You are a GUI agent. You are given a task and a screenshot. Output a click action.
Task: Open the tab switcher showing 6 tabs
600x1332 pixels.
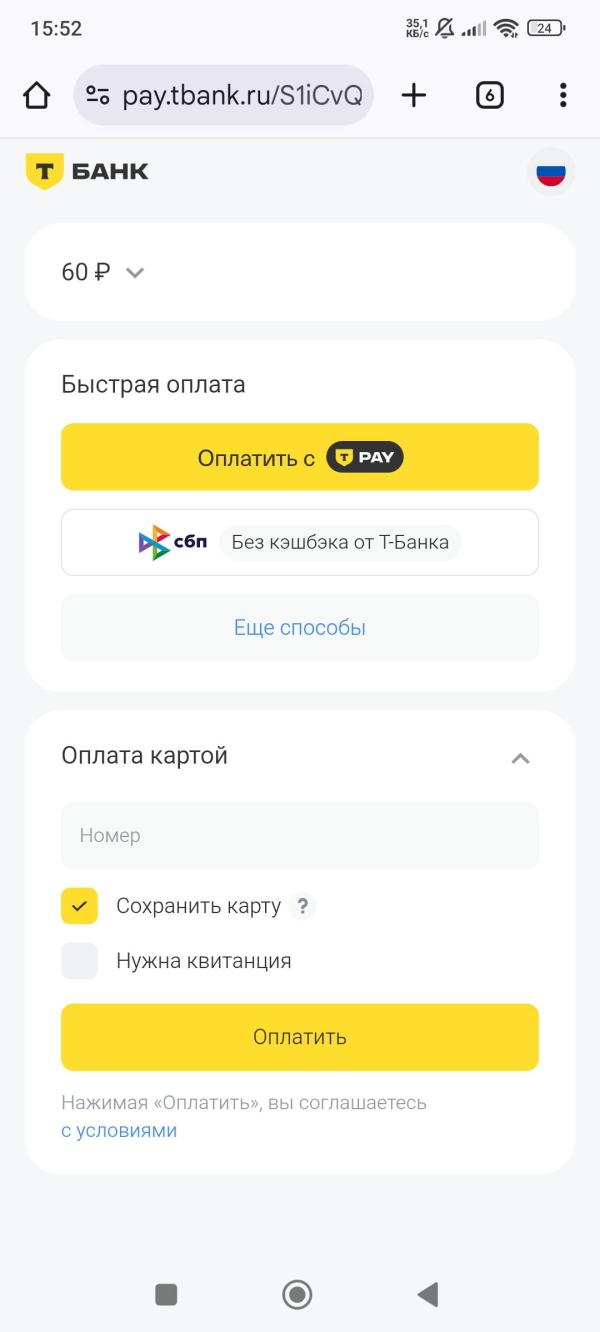(489, 95)
